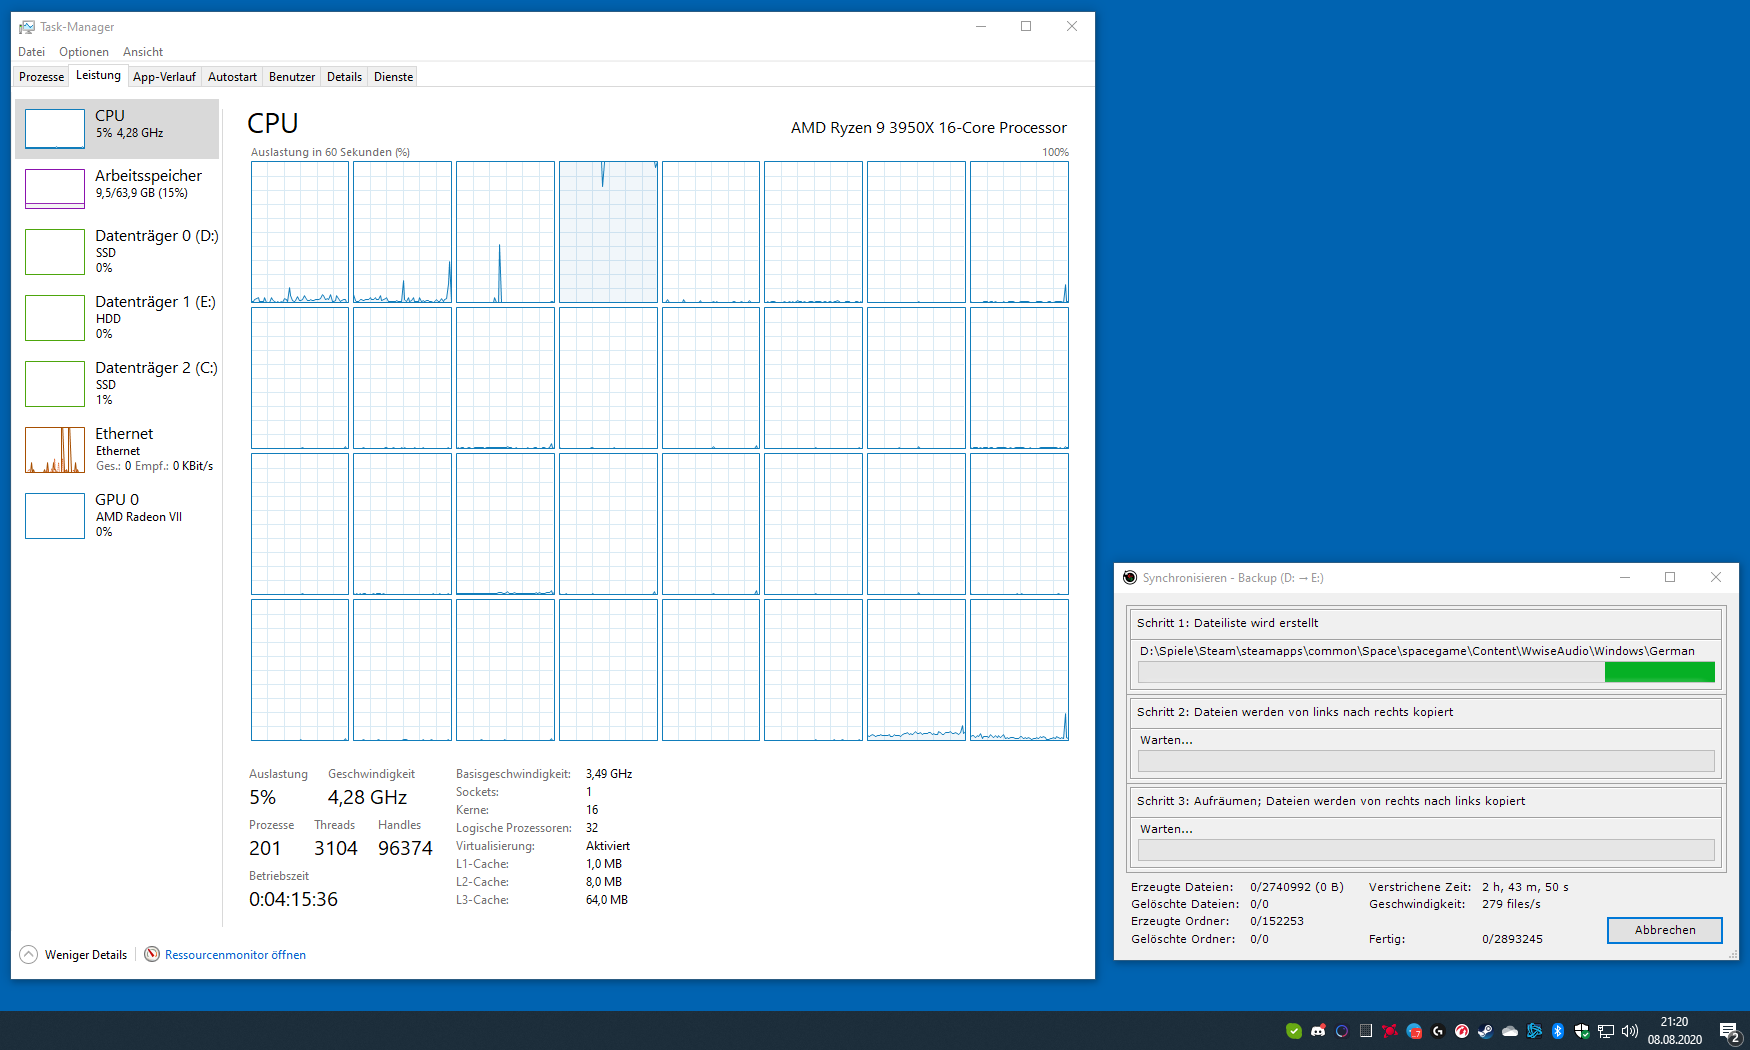Image resolution: width=1750 pixels, height=1050 pixels.
Task: Click Logische Prozessoren value 32
Action: click(592, 828)
